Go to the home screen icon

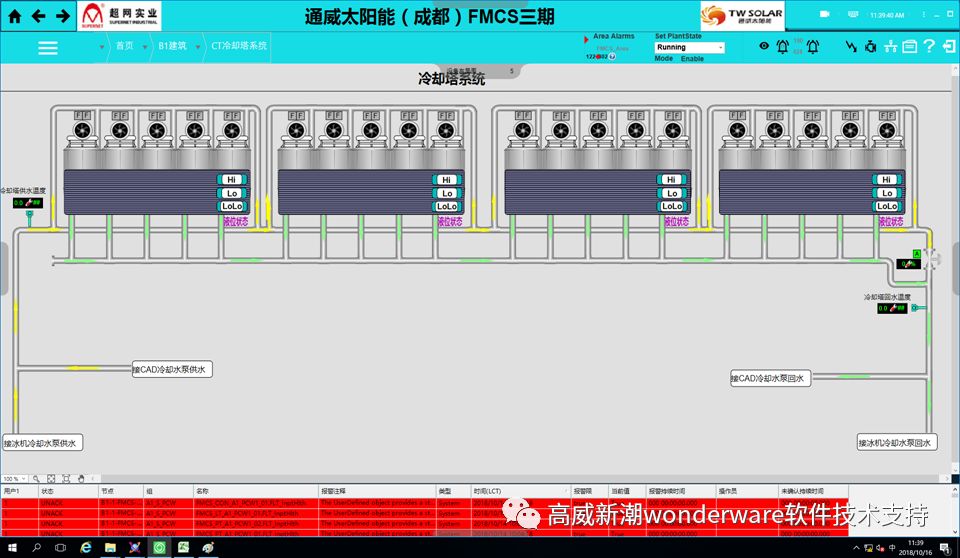pyautogui.click(x=15, y=16)
